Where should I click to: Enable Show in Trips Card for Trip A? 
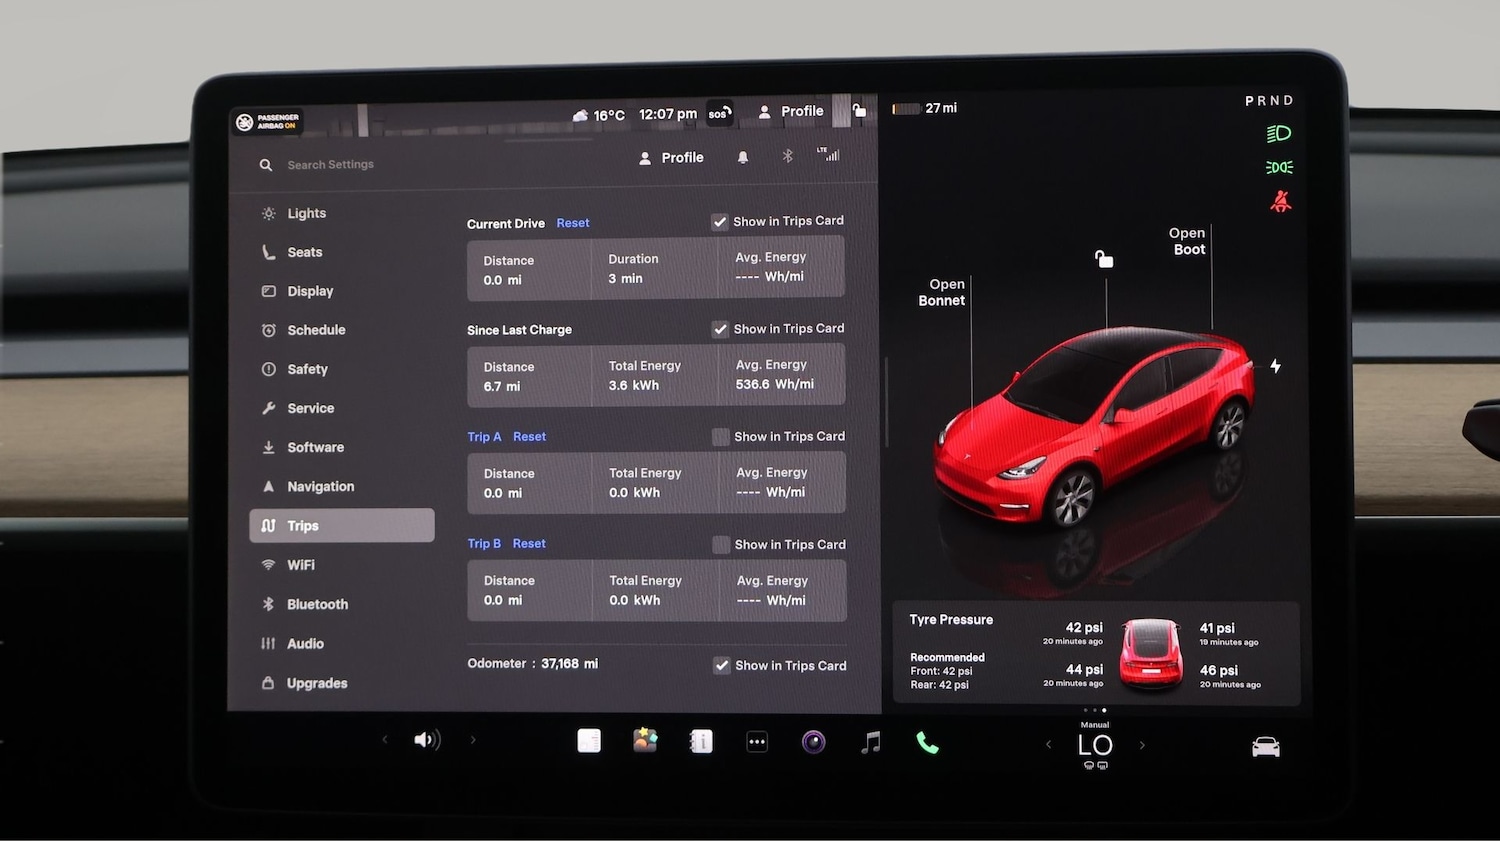point(720,436)
